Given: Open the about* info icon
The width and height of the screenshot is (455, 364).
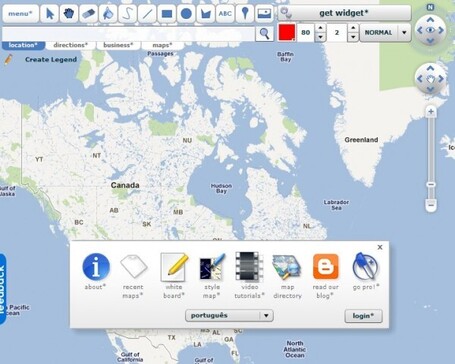Looking at the screenshot, I should [96, 267].
